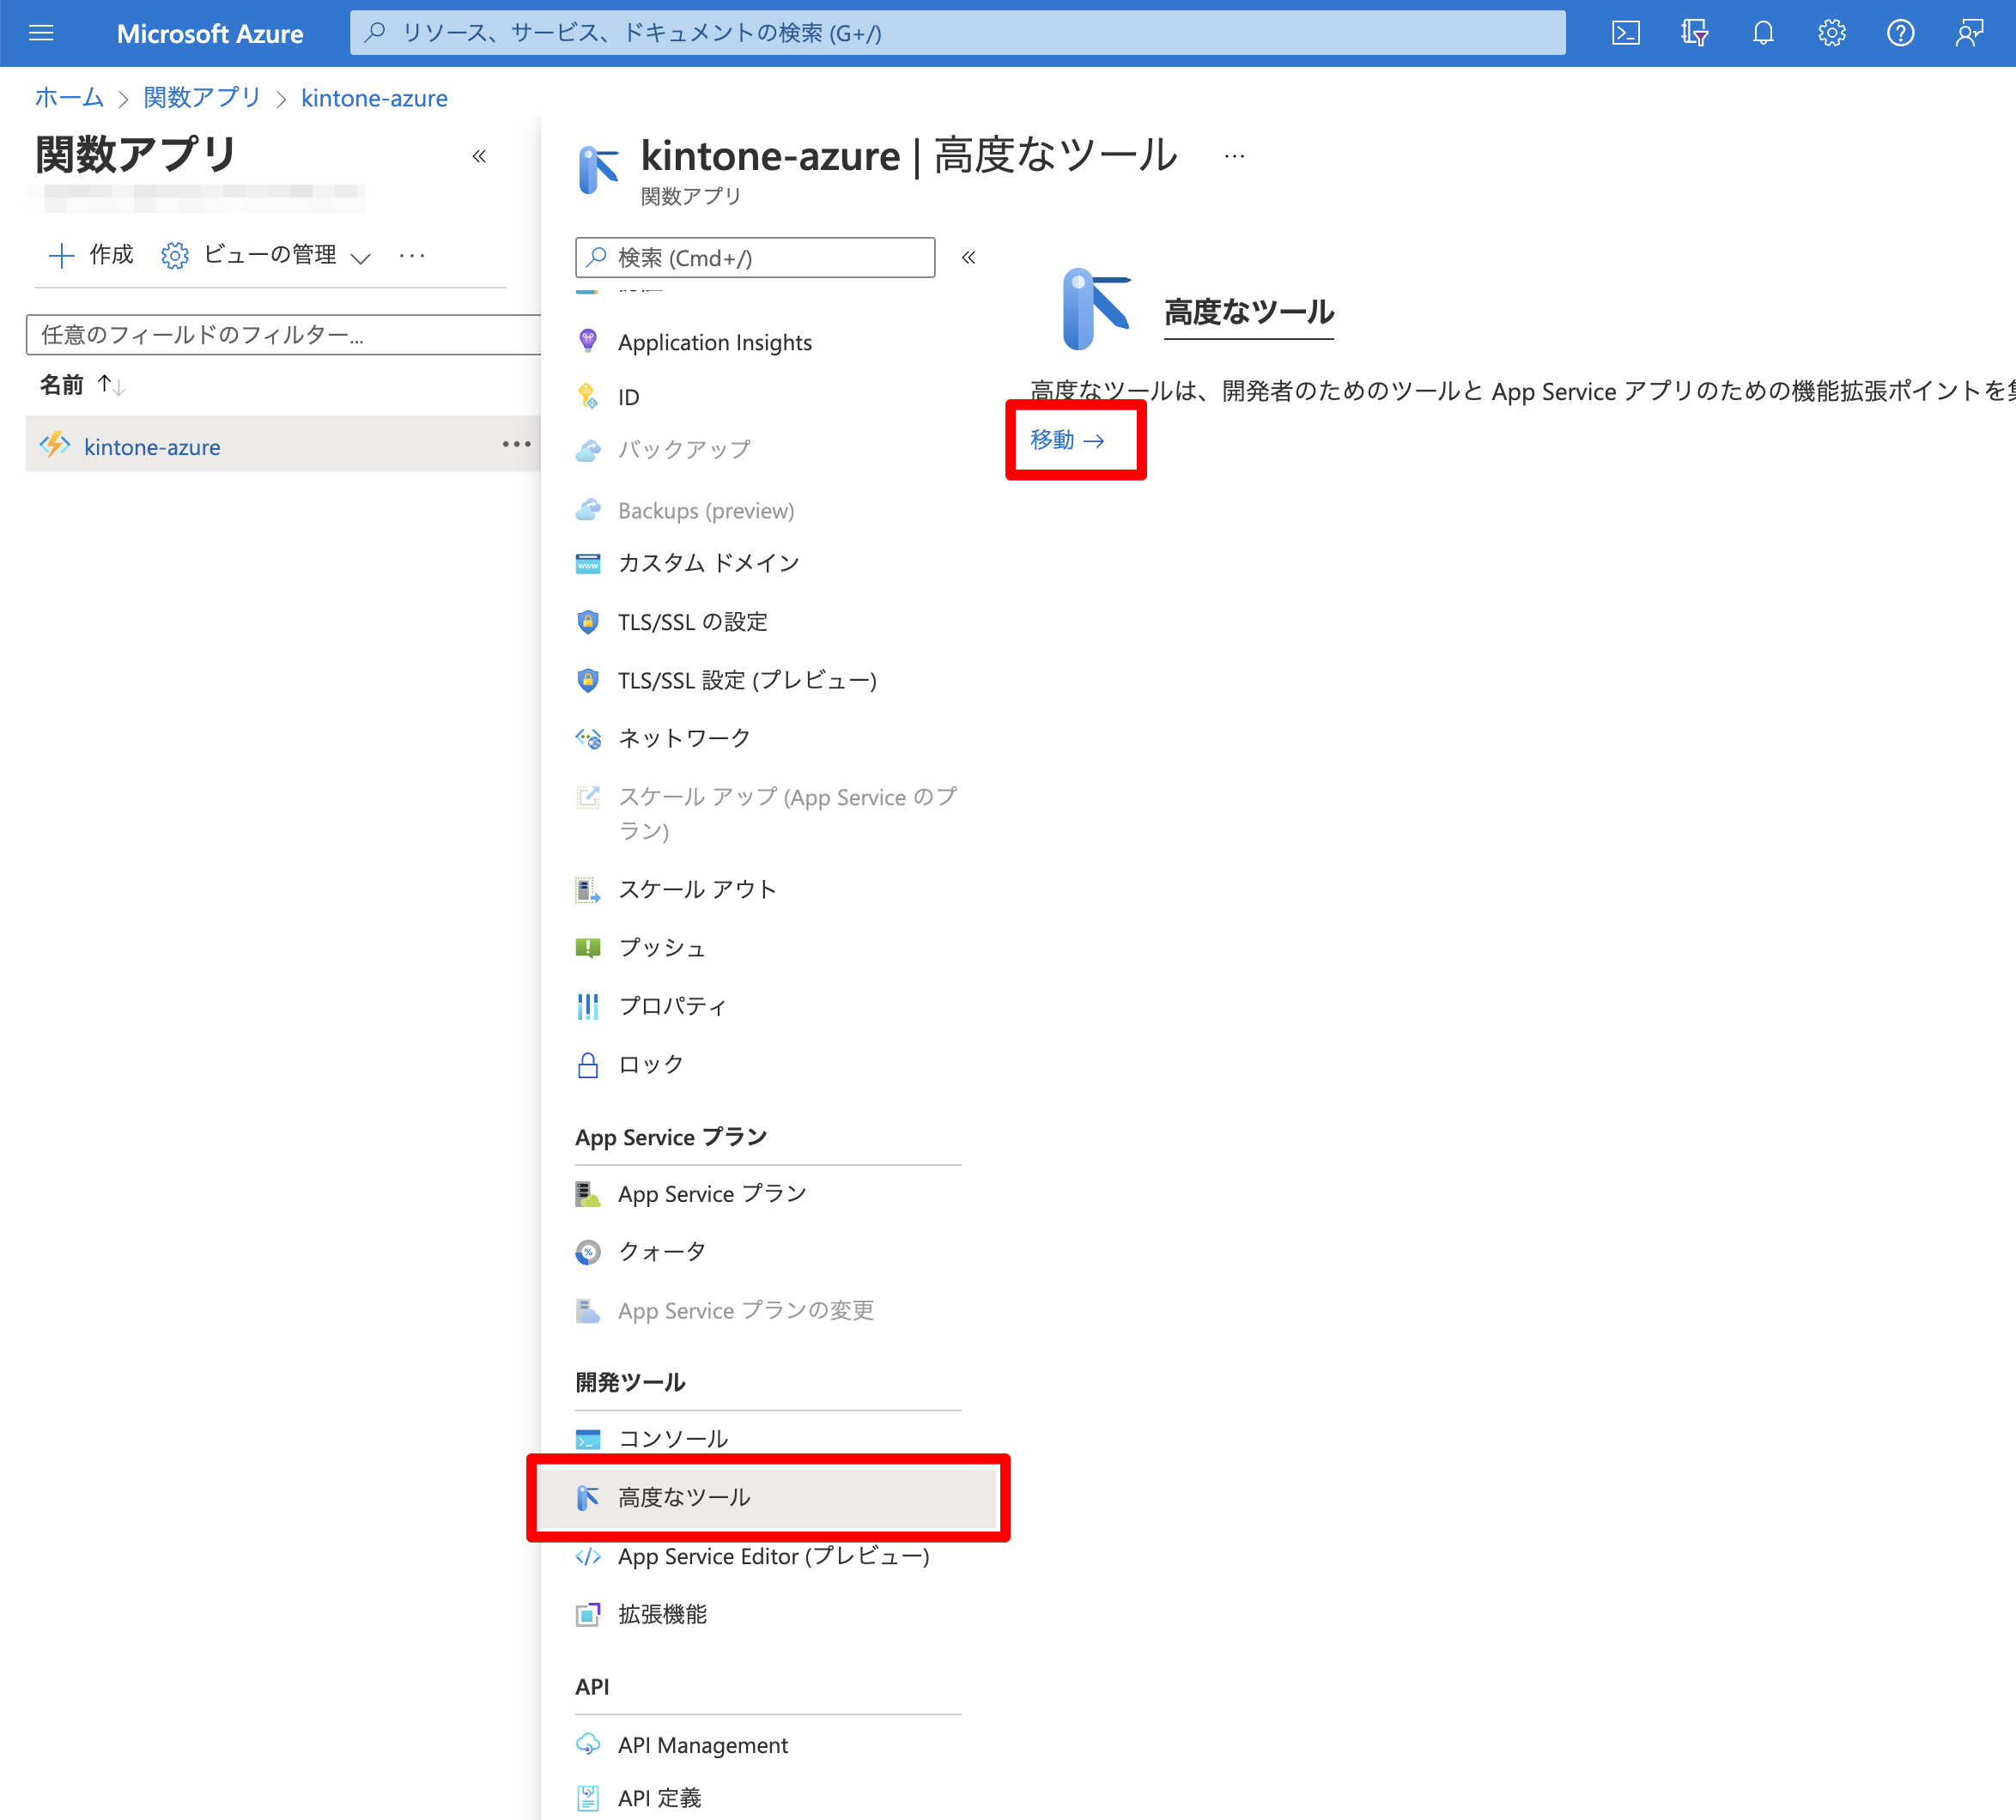2016x1820 pixels.
Task: Select 高度なツール in the resource menu
Action: (768, 1497)
